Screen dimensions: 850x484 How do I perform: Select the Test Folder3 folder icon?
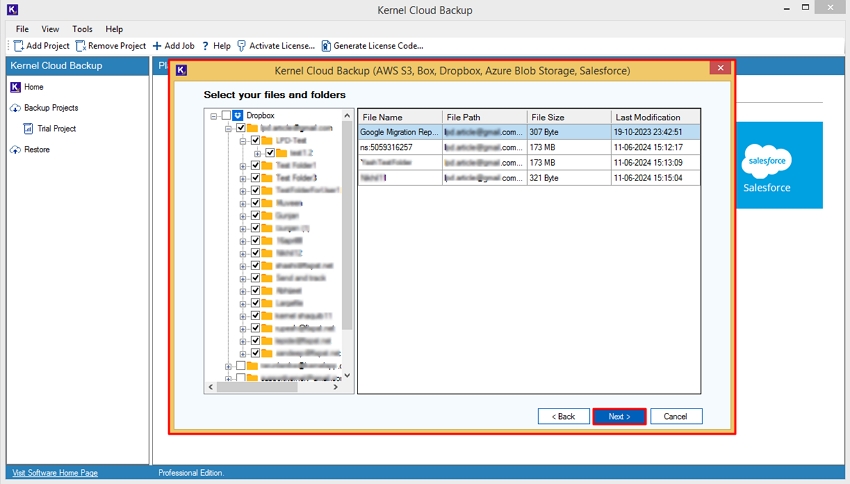pos(267,178)
